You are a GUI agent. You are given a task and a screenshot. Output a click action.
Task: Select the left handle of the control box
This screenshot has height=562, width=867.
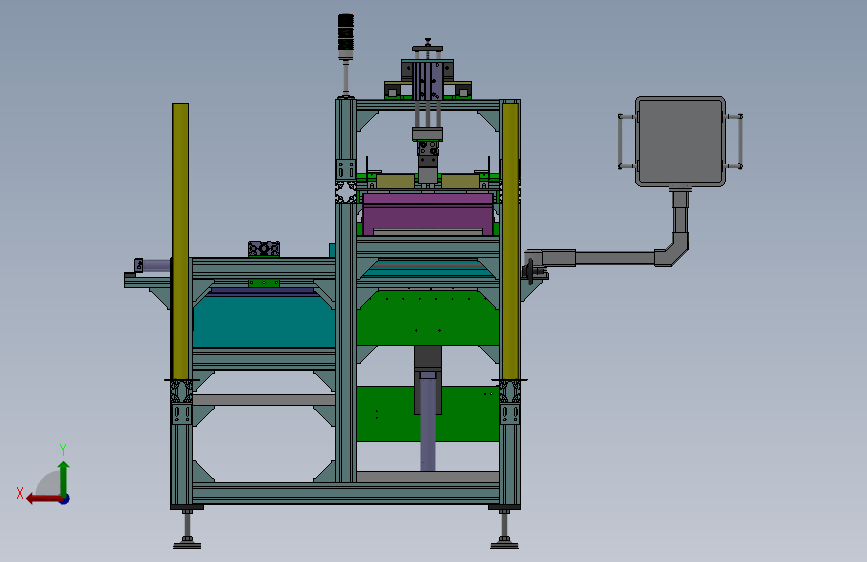pos(625,141)
